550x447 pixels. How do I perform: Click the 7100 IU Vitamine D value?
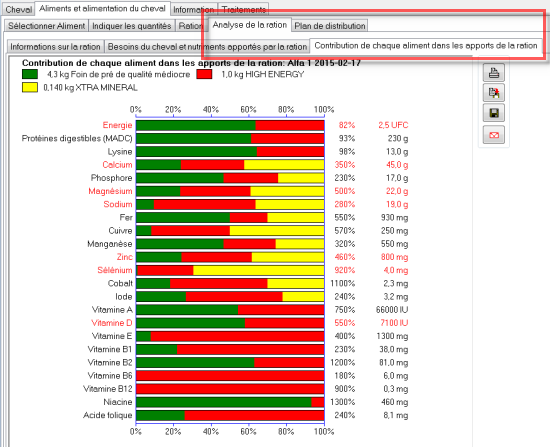pos(394,323)
